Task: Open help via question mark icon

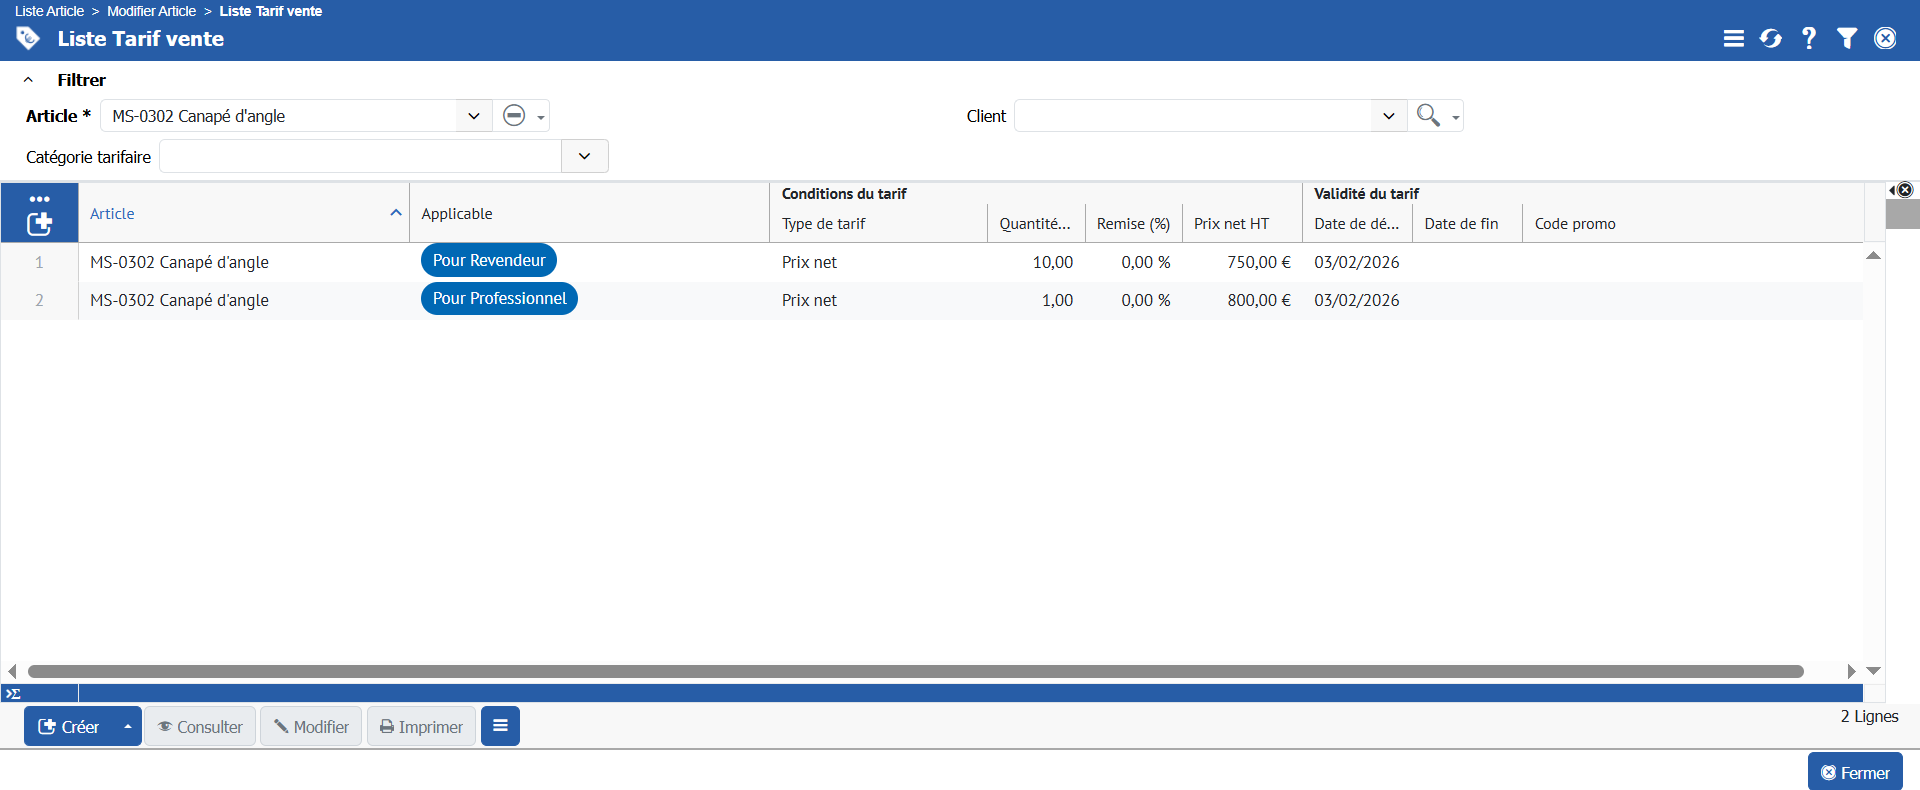Action: tap(1809, 38)
